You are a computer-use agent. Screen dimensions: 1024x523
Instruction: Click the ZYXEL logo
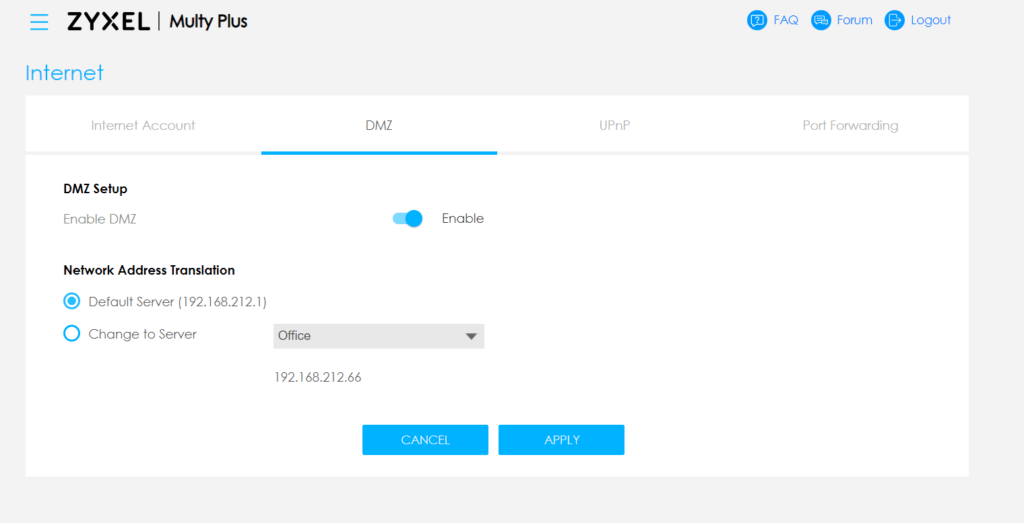click(108, 21)
